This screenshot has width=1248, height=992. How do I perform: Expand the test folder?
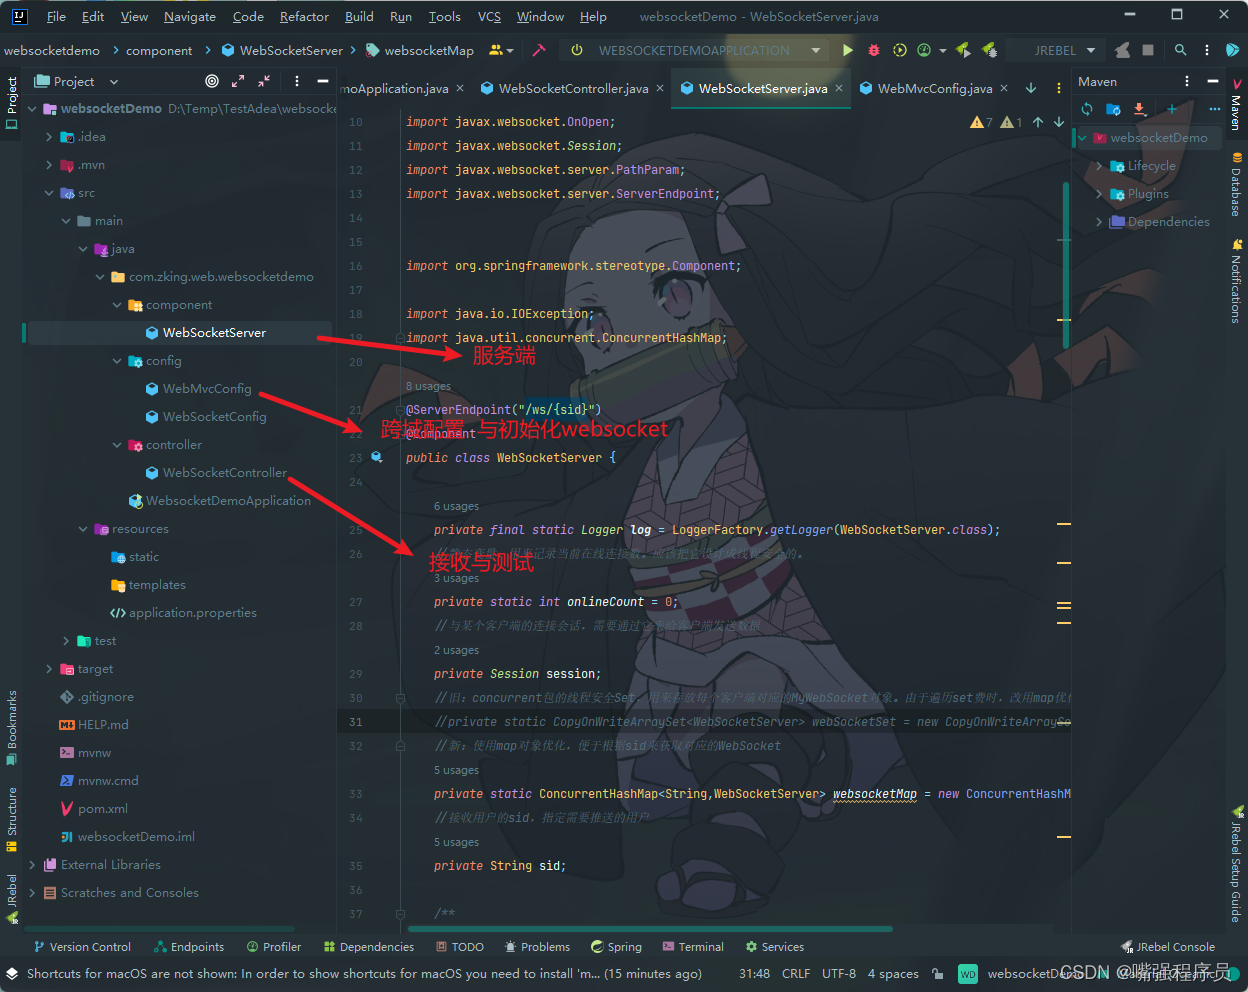pos(66,641)
